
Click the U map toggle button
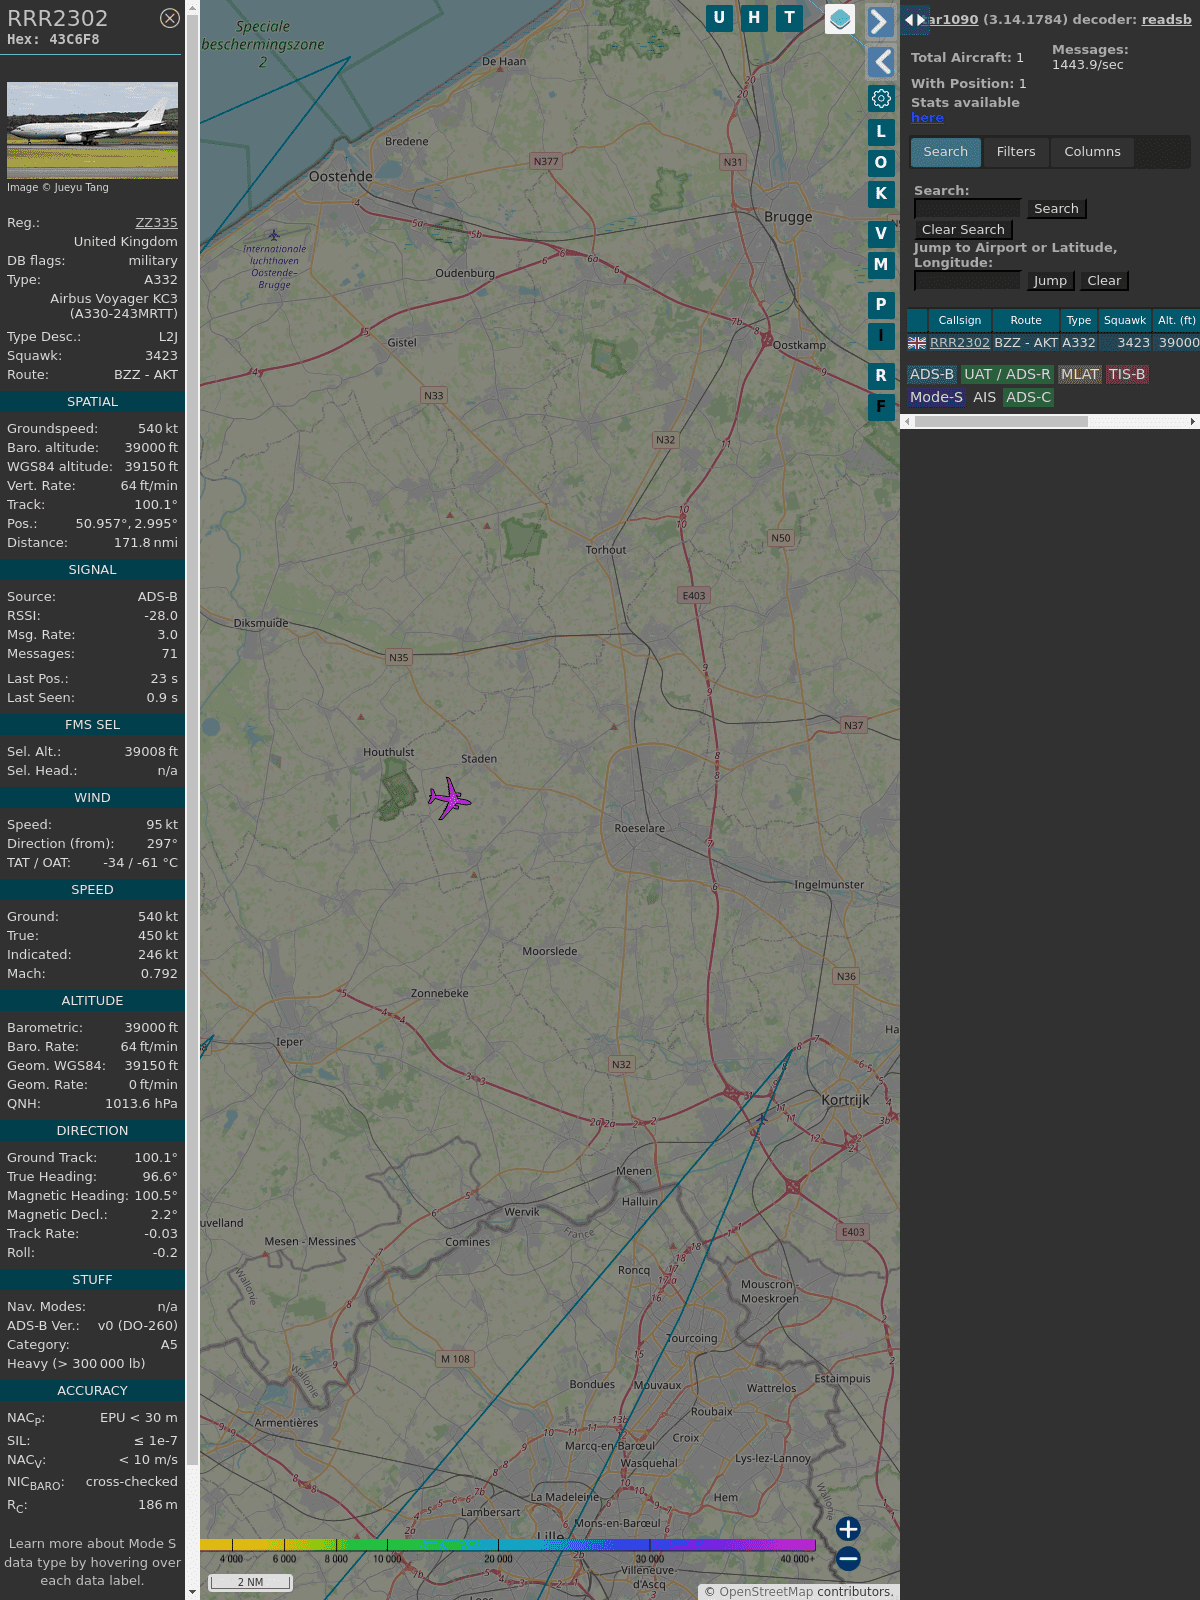[x=719, y=17]
